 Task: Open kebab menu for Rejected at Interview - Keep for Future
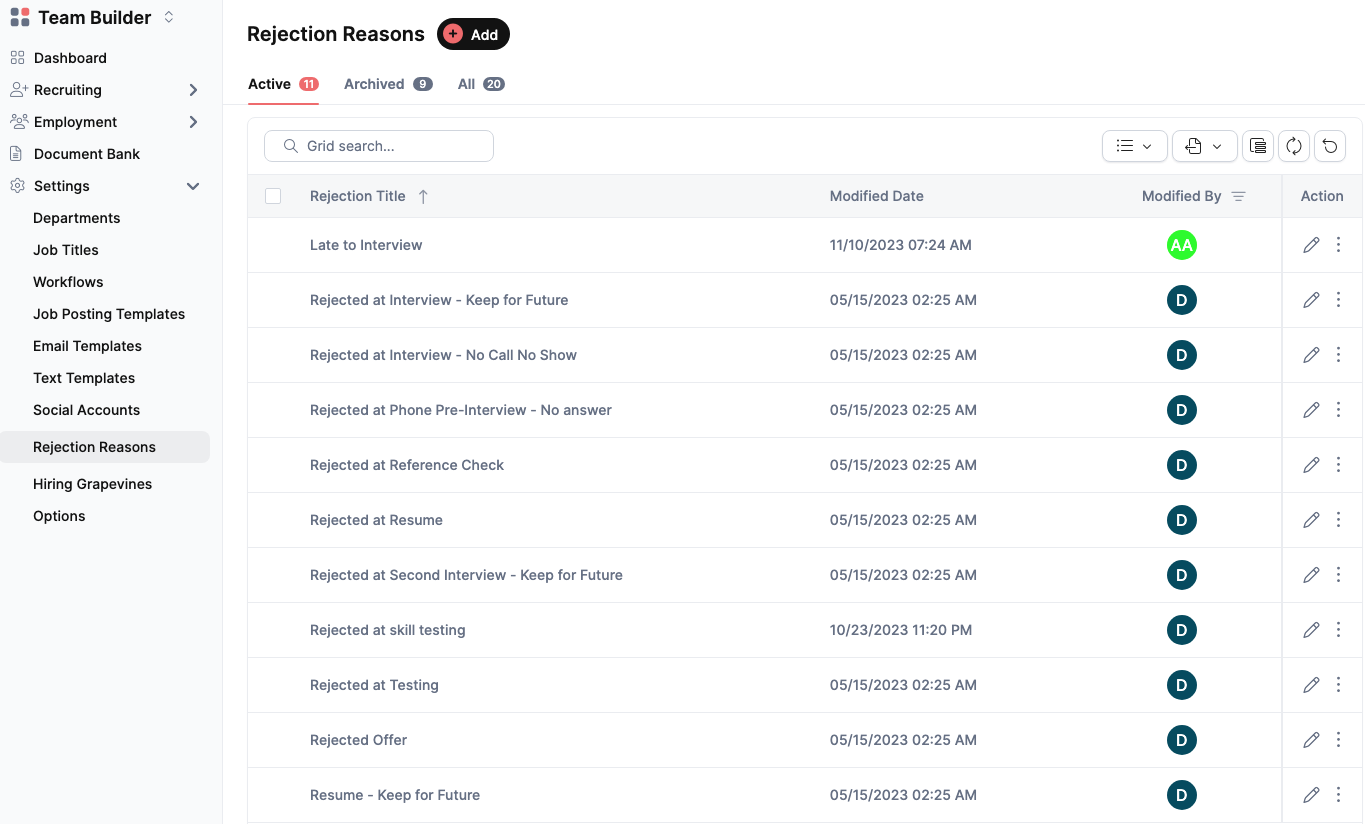coord(1338,300)
